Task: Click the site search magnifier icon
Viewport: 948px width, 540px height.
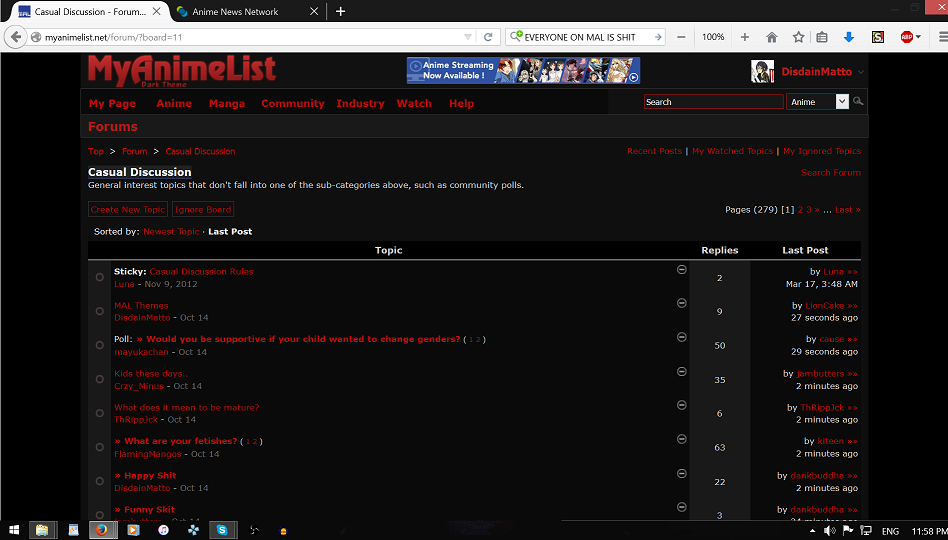Action: pyautogui.click(x=857, y=102)
